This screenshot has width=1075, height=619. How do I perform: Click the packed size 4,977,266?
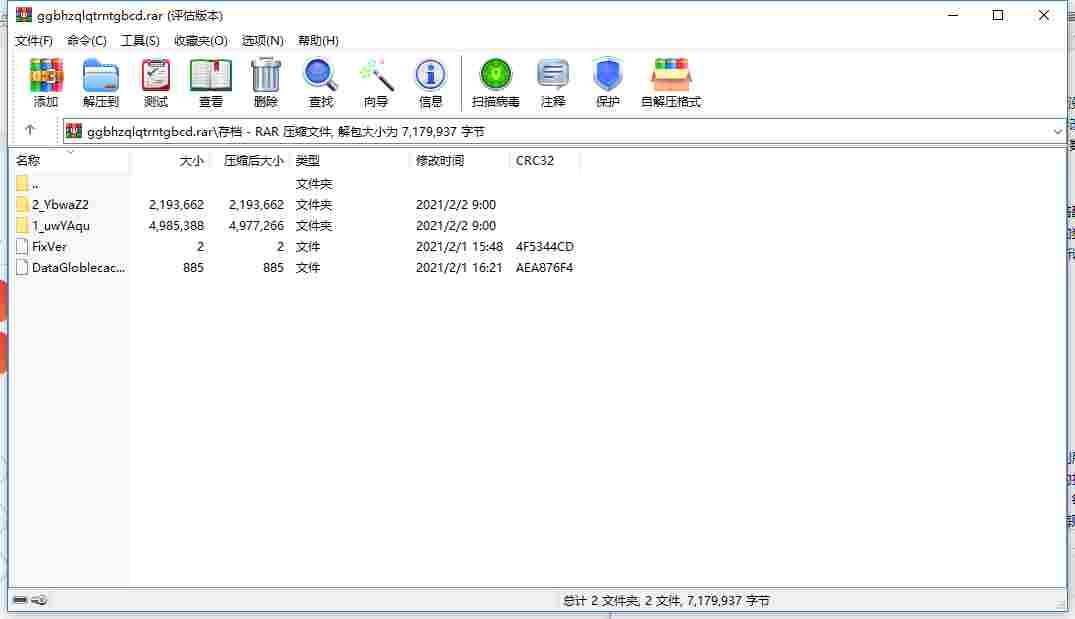tap(256, 226)
